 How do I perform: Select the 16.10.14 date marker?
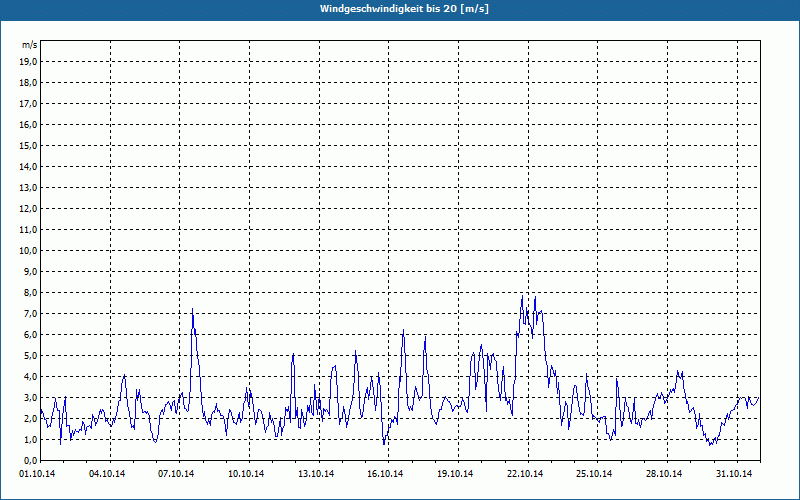point(386,474)
